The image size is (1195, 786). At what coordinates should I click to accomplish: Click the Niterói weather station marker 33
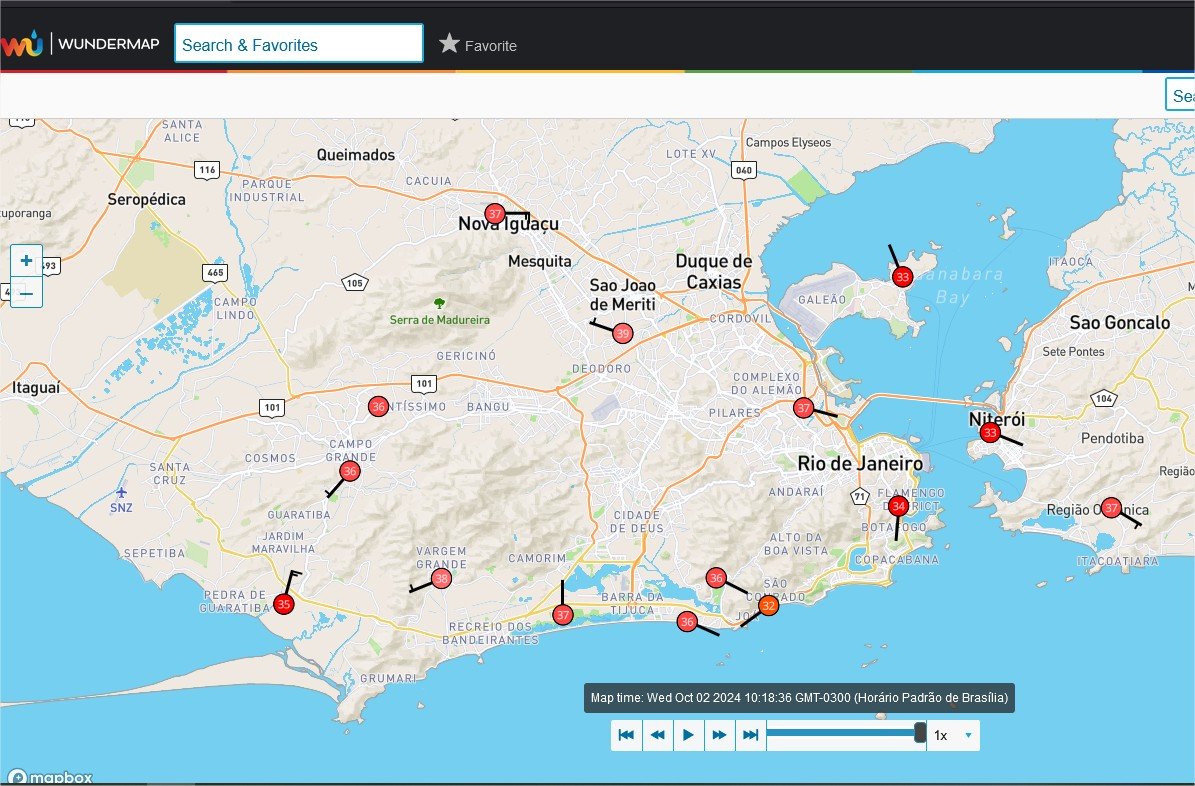[x=989, y=432]
